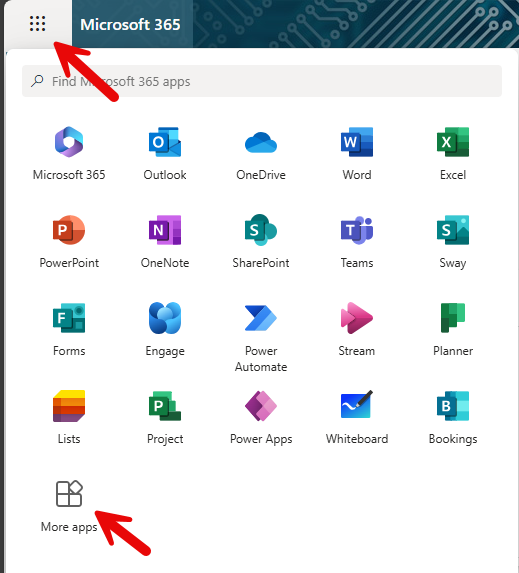The width and height of the screenshot is (519, 573).
Task: Open Bookings
Action: pos(453,406)
